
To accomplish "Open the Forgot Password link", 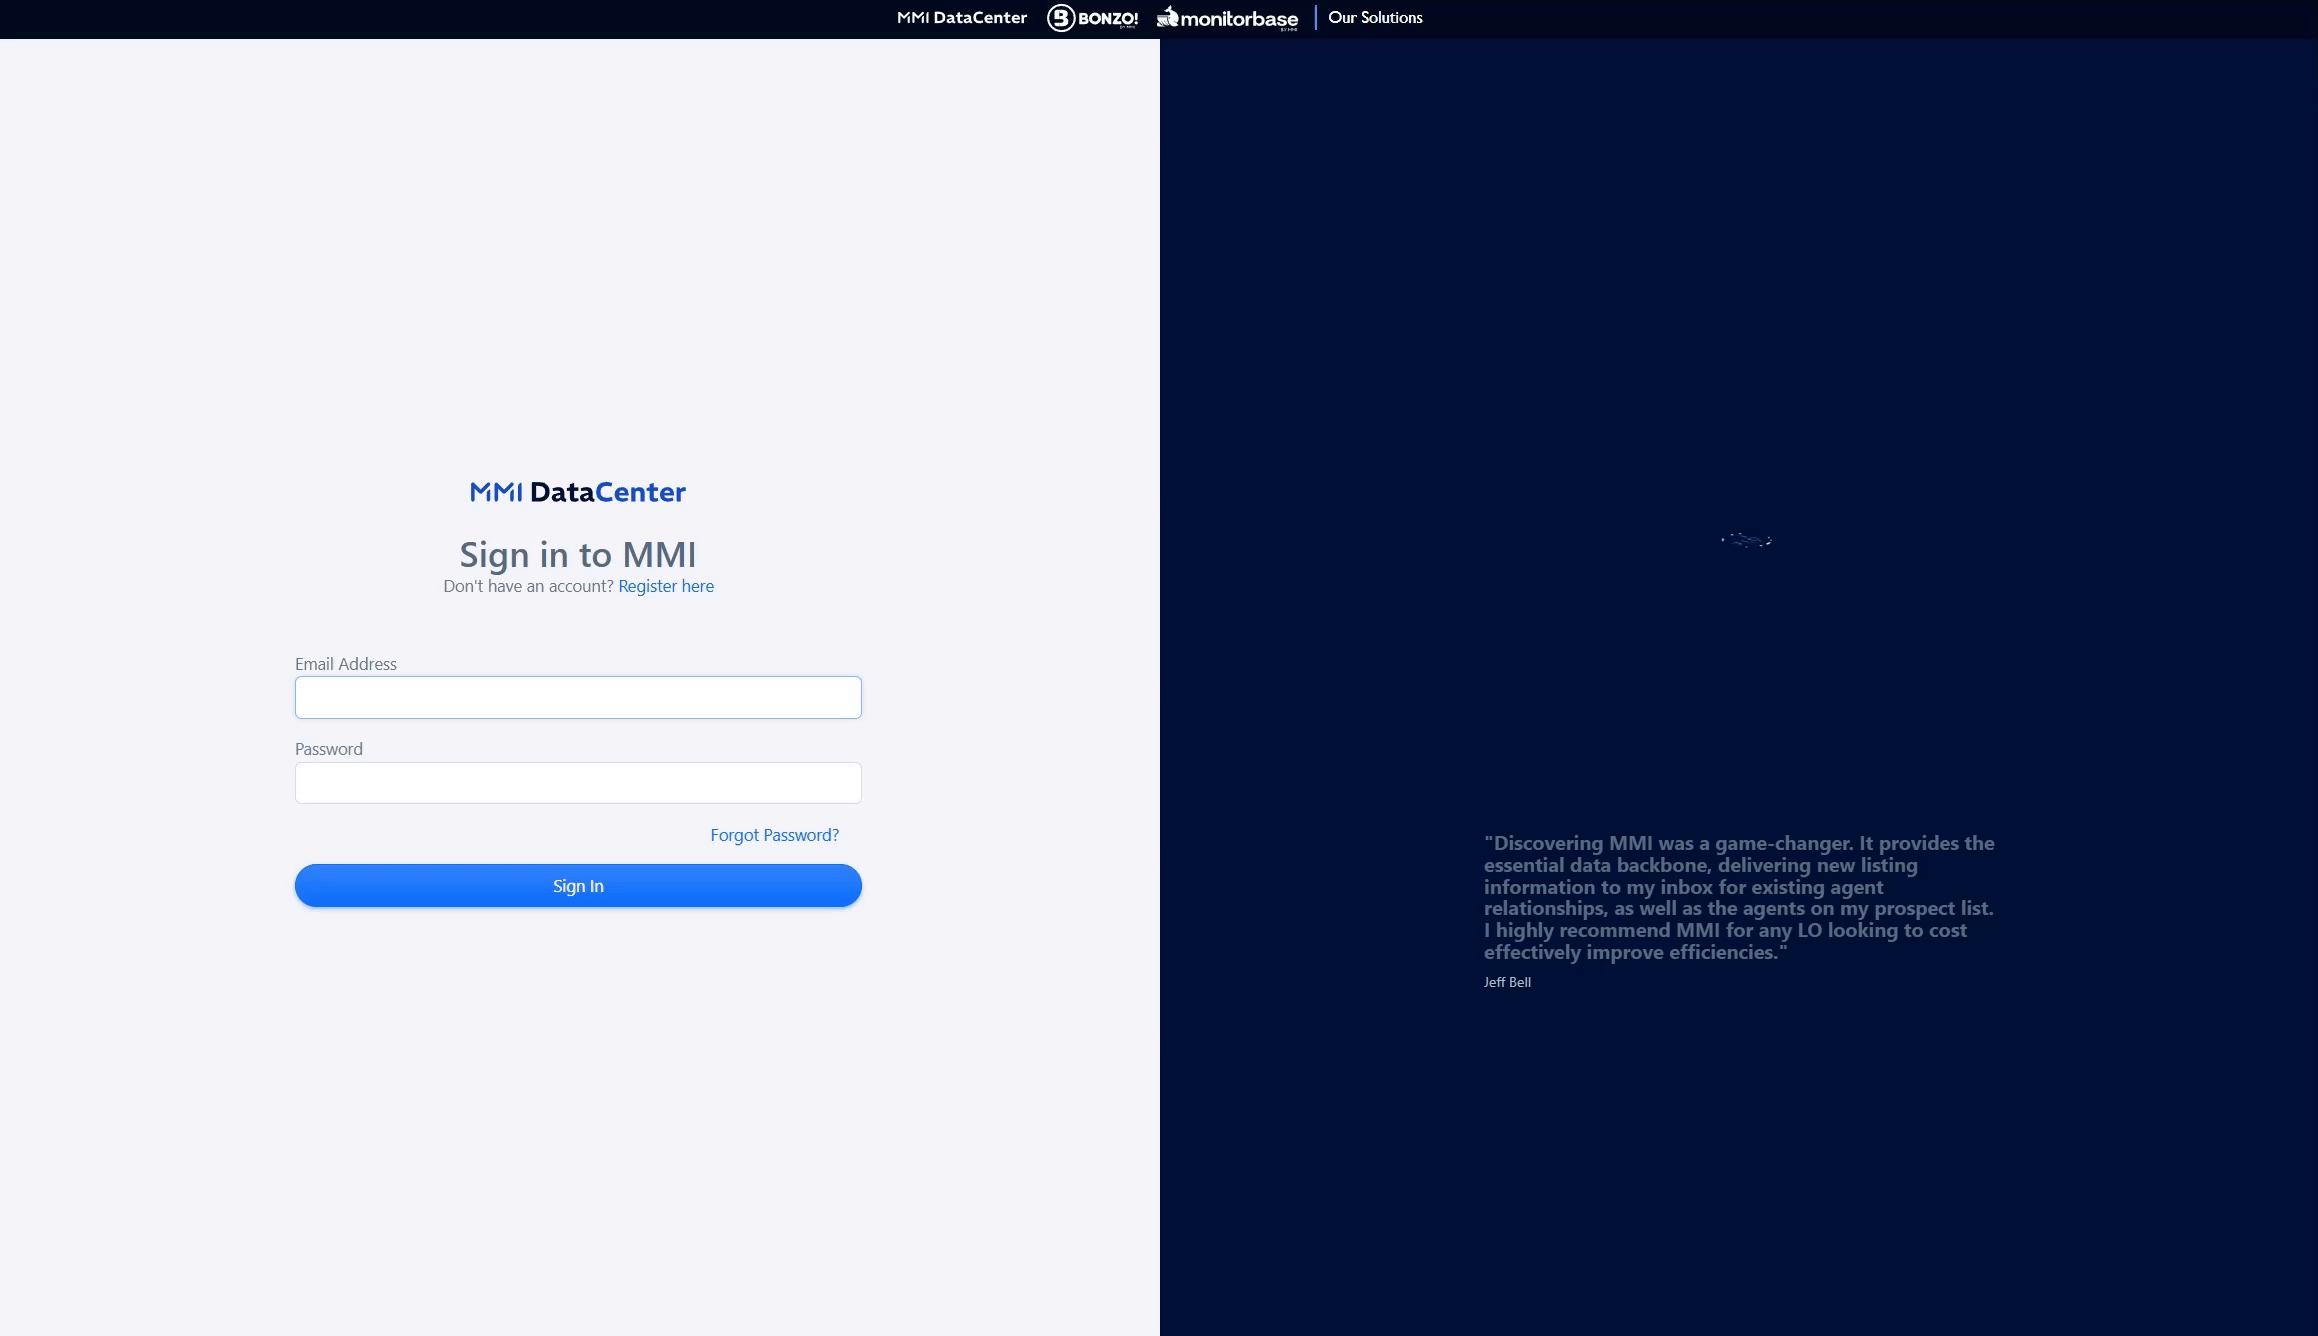I will pyautogui.click(x=774, y=835).
